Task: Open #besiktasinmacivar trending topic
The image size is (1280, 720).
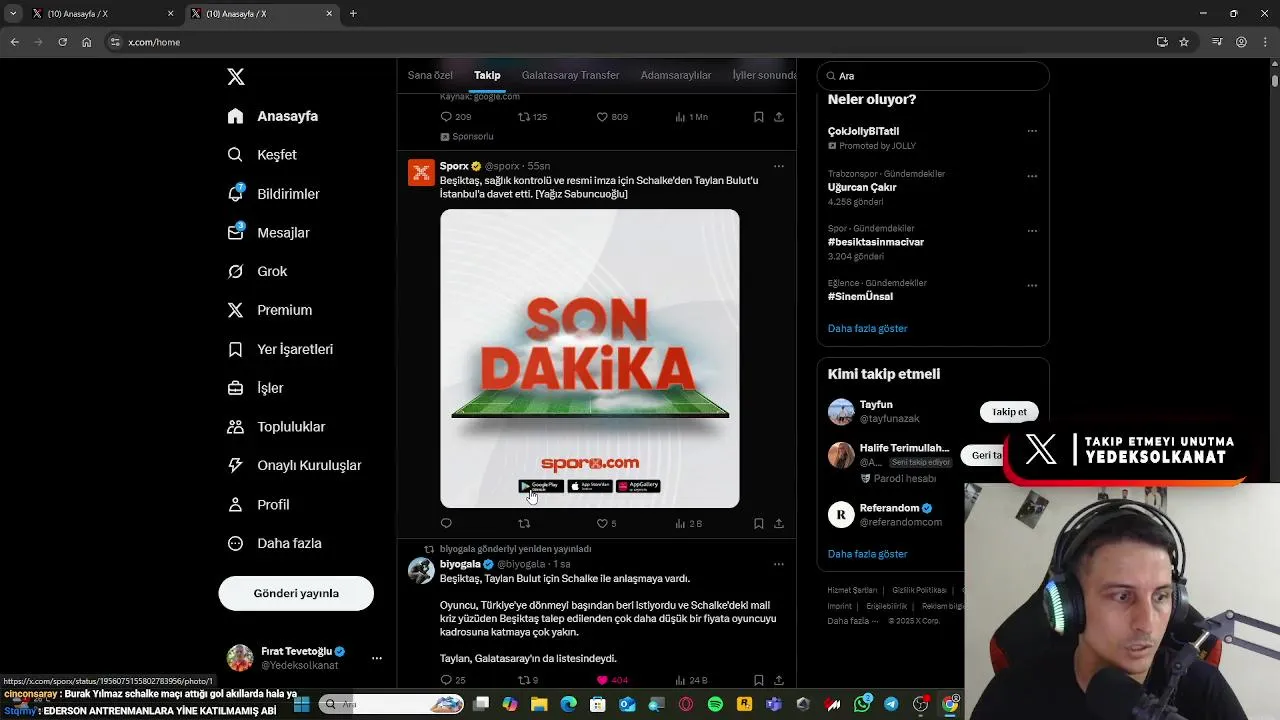Action: coord(876,242)
